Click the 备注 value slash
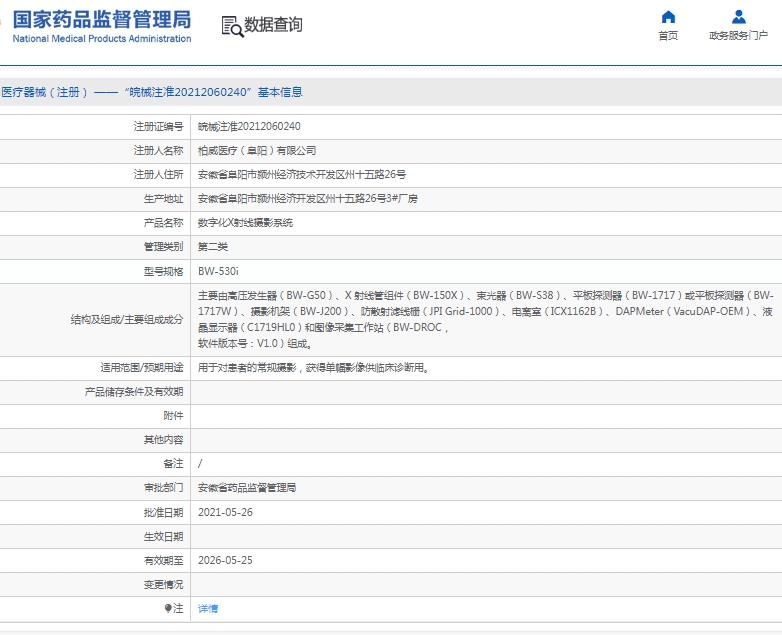The height and width of the screenshot is (635, 782). click(x=200, y=464)
